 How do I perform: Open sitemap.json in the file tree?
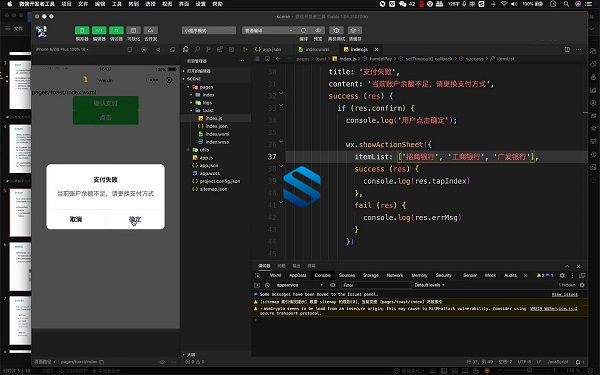216,189
